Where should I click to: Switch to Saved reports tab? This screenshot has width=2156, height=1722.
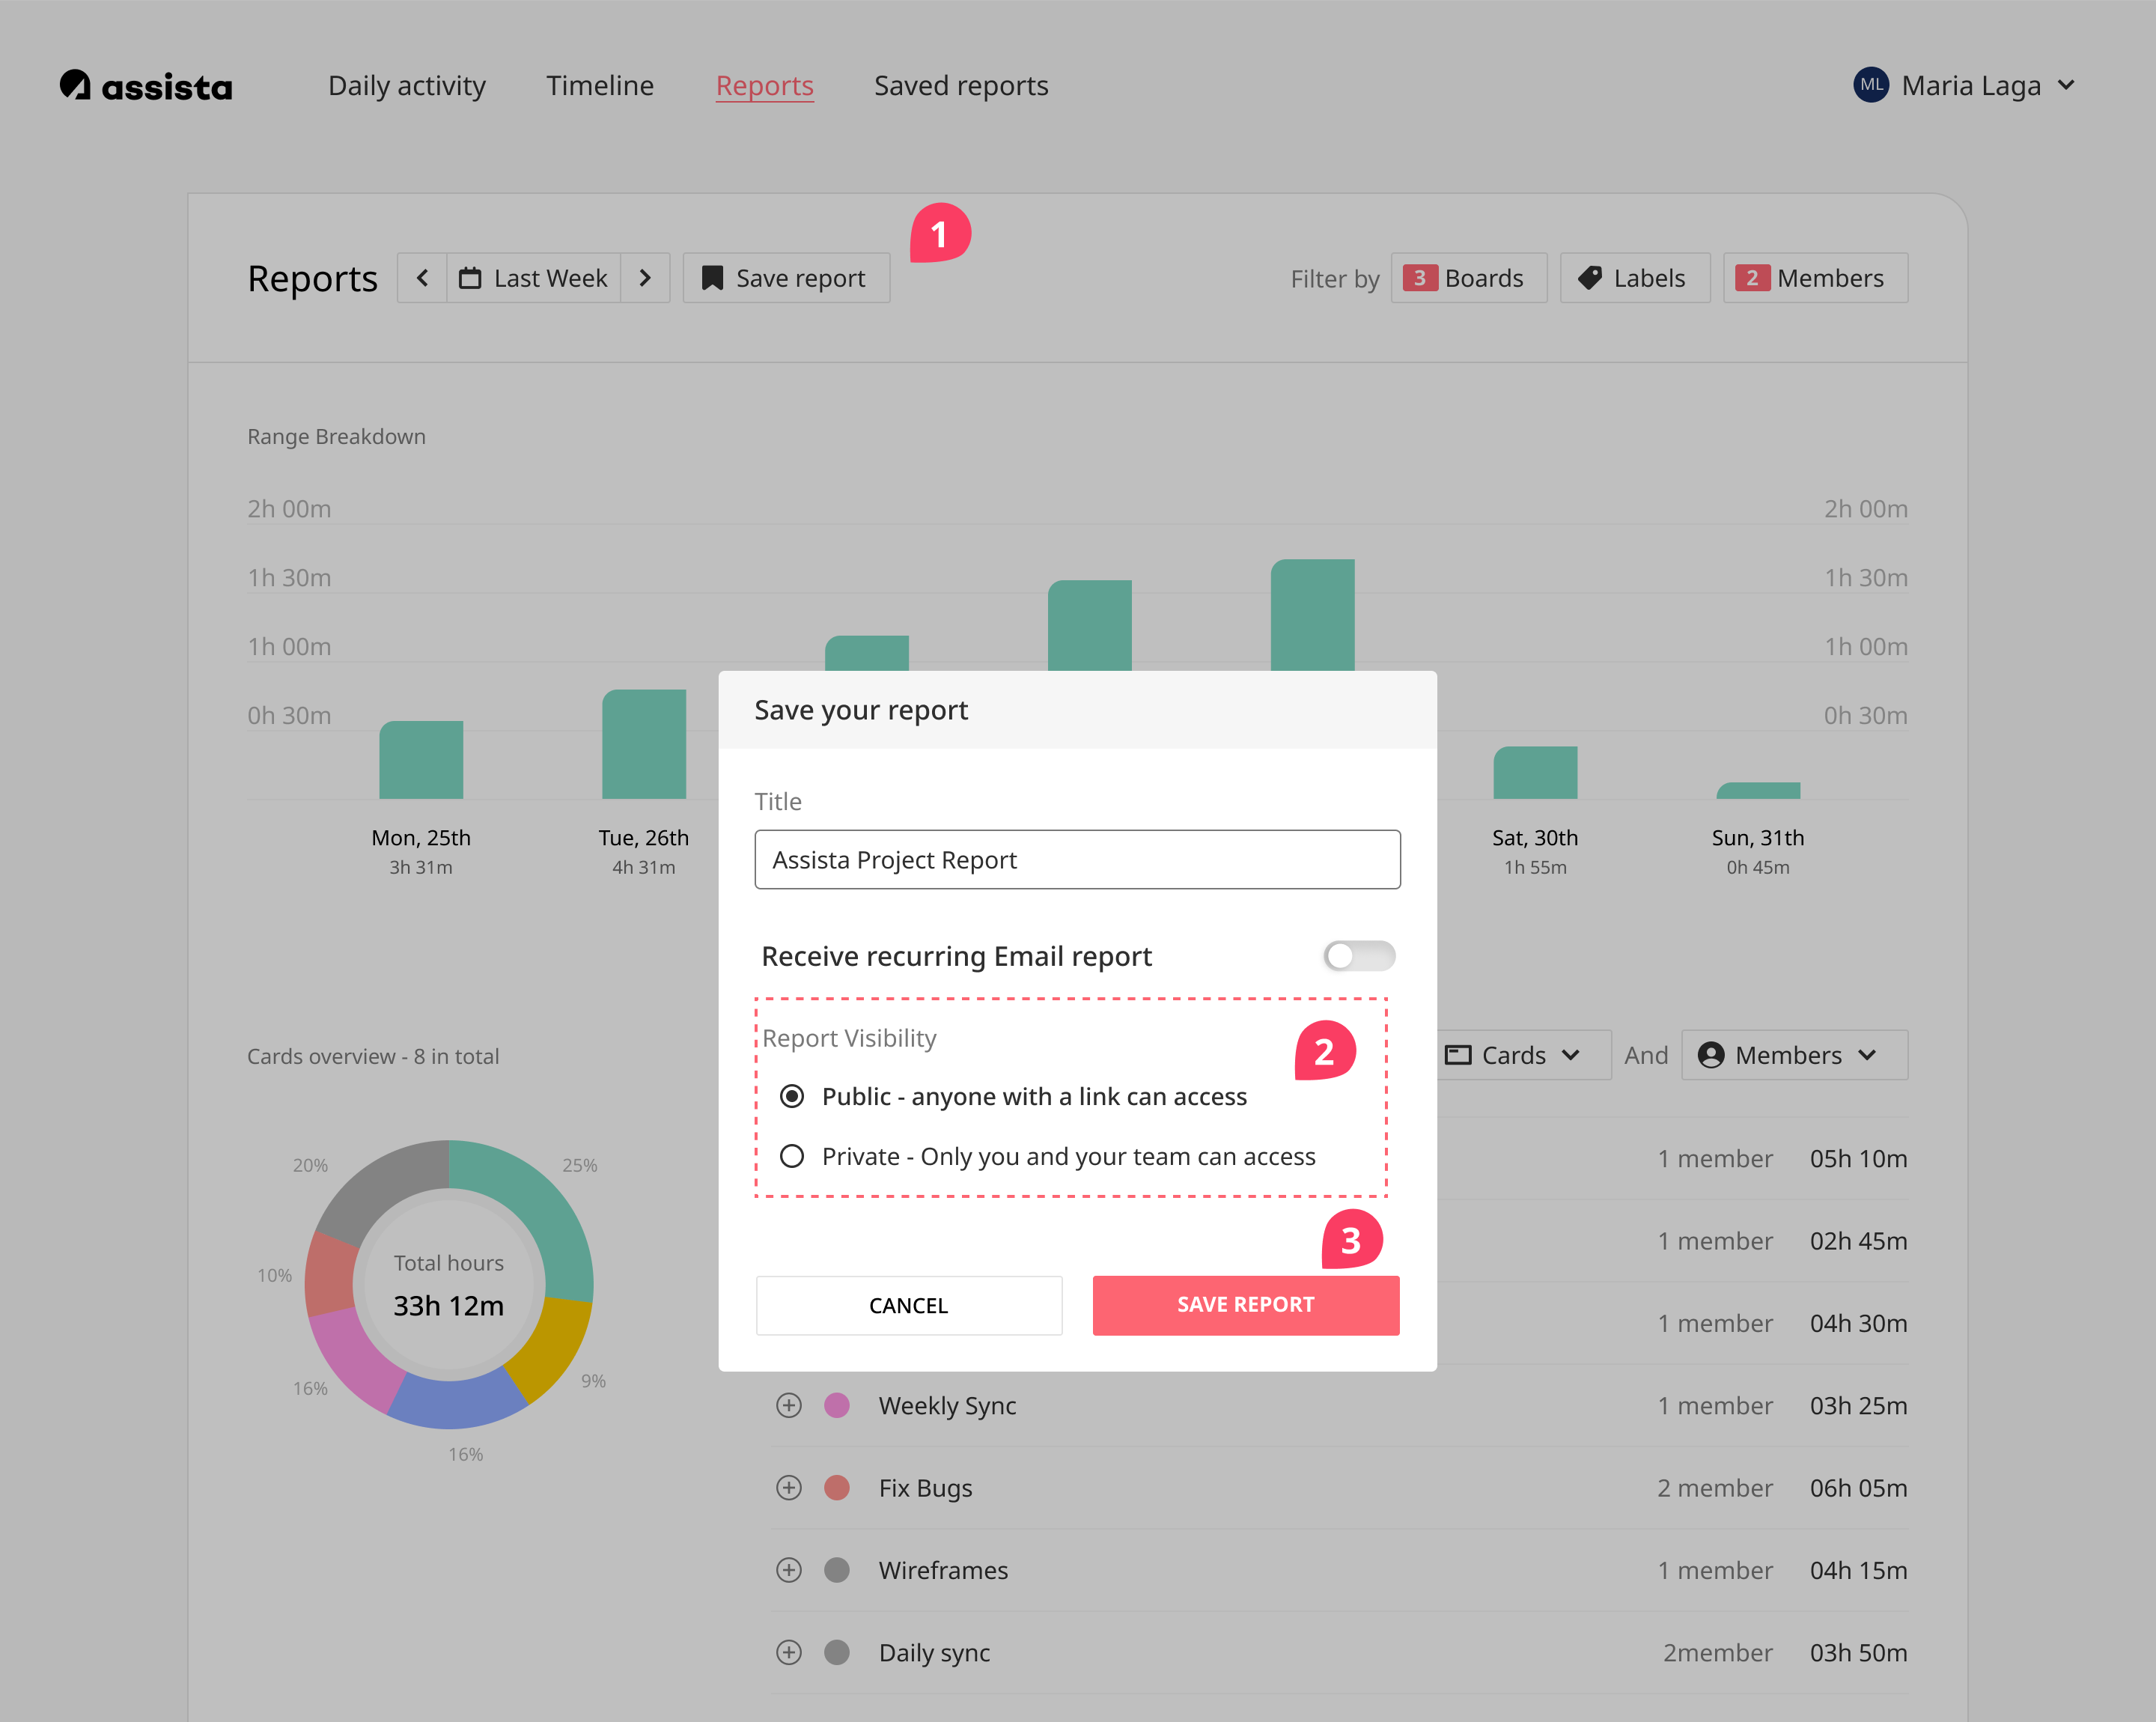pos(961,85)
